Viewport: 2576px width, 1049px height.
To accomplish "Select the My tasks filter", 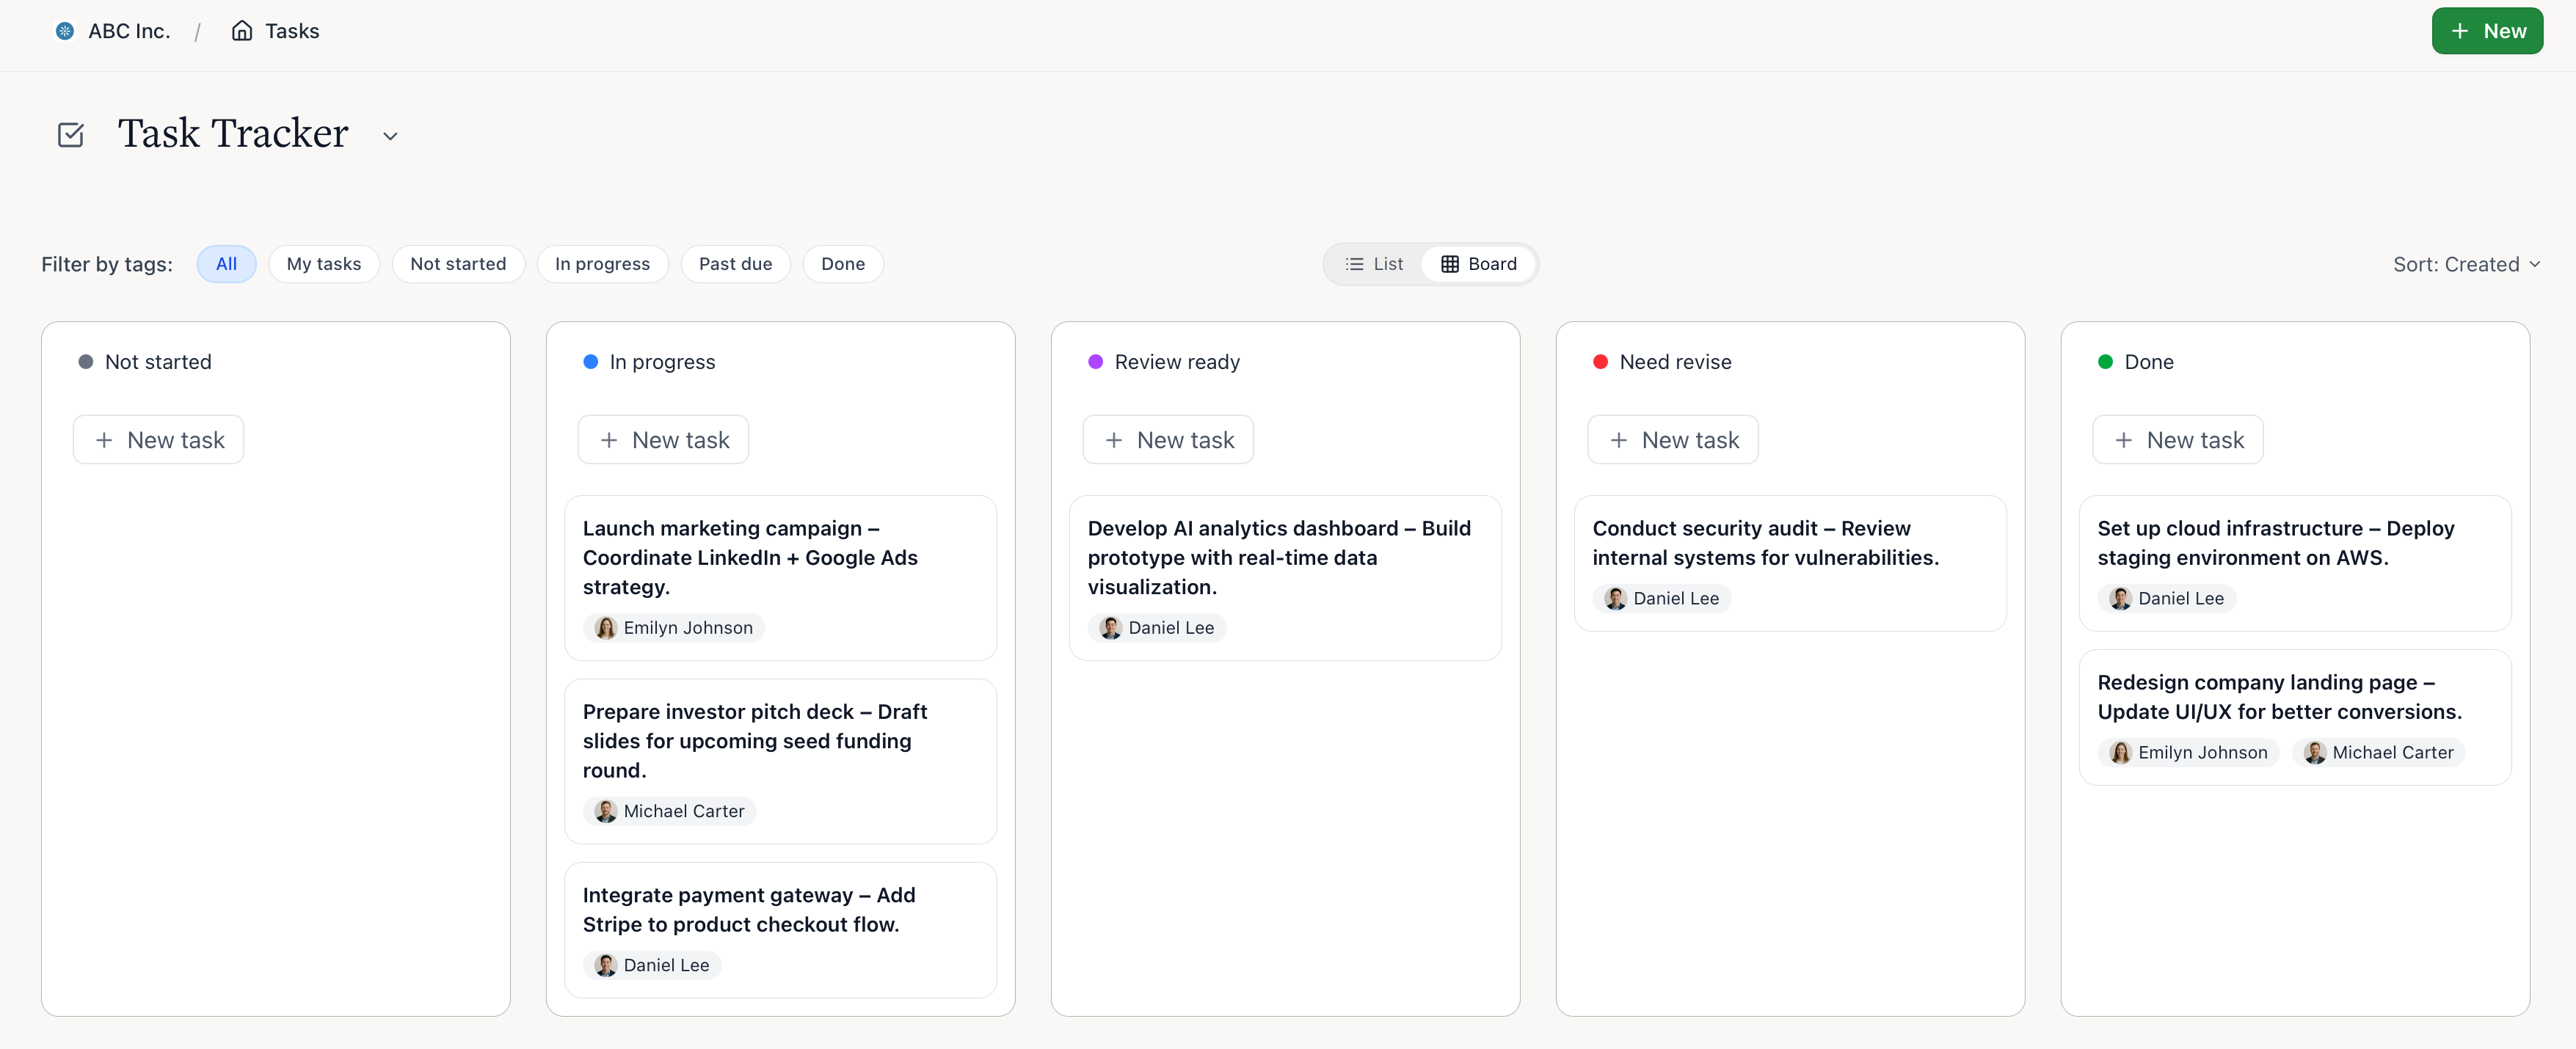I will [324, 264].
